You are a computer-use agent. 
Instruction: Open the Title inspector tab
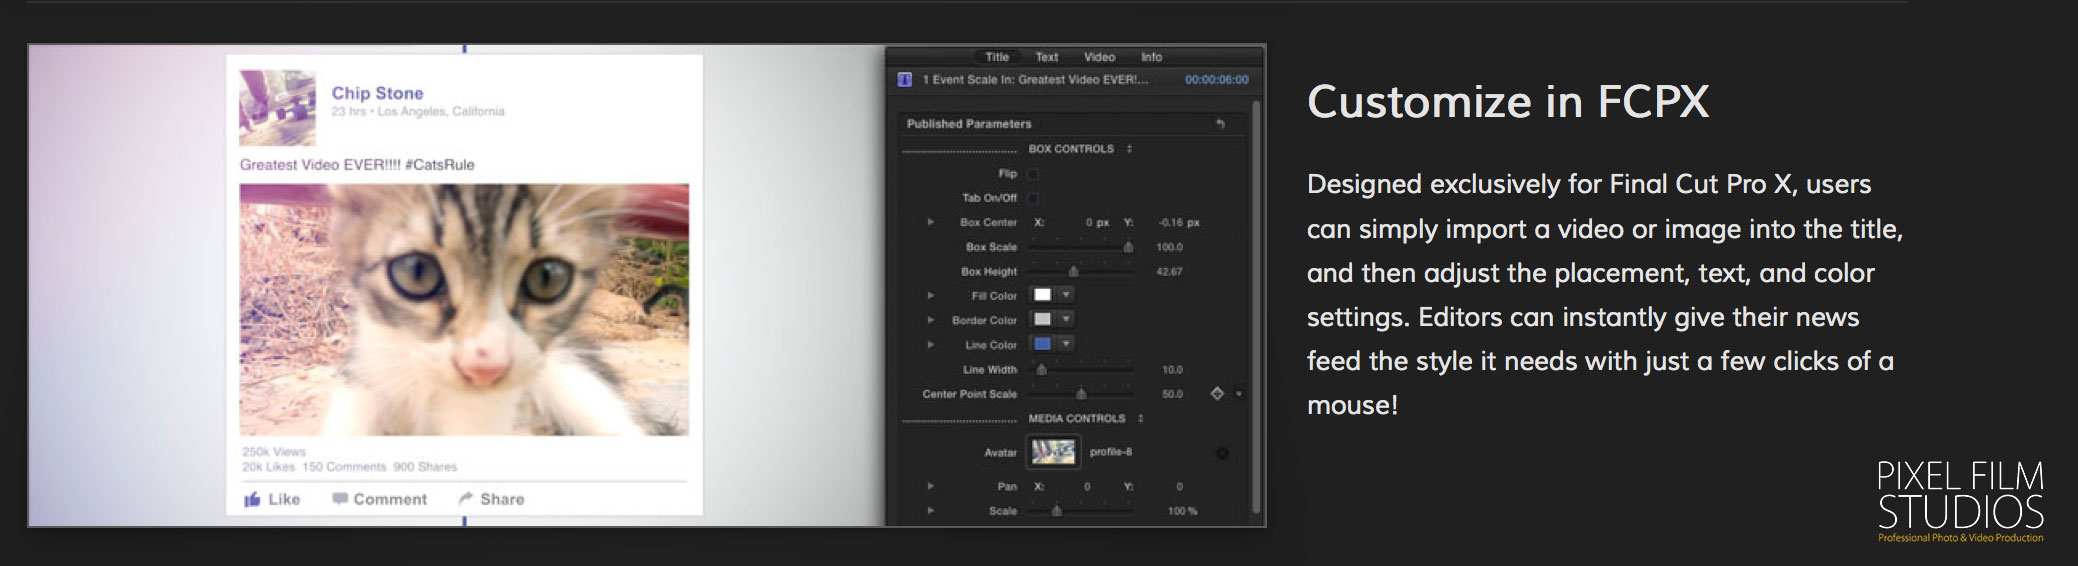[x=996, y=57]
